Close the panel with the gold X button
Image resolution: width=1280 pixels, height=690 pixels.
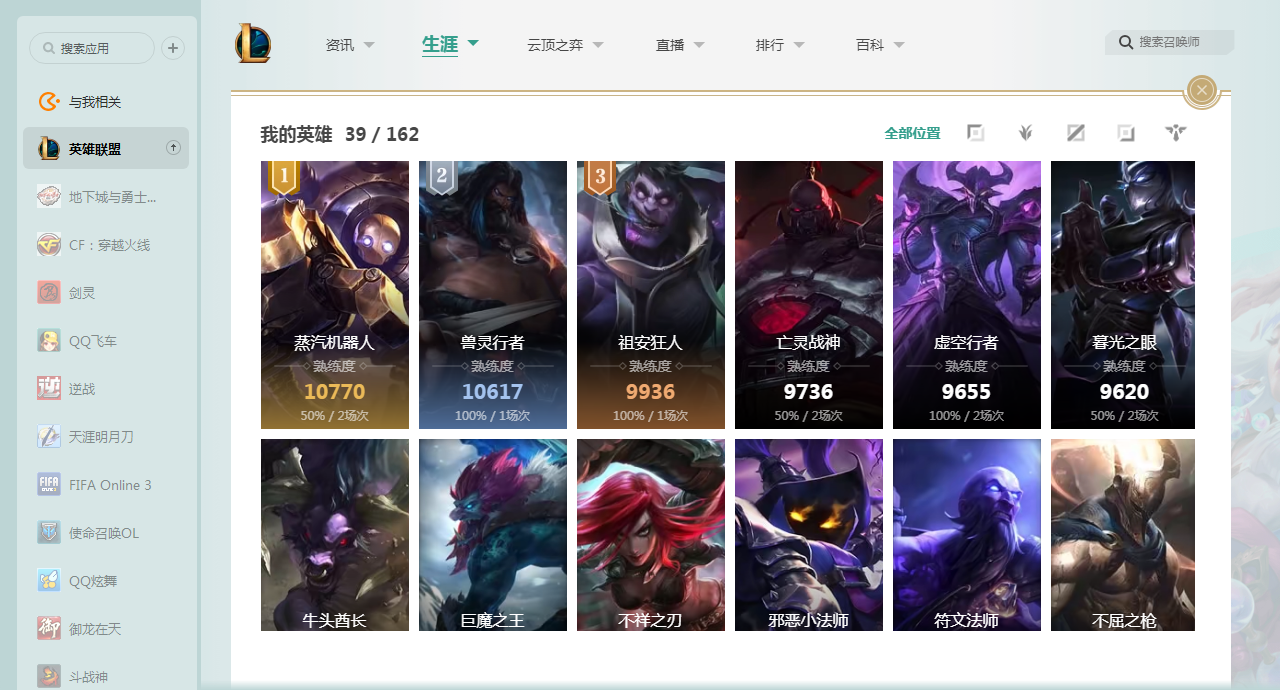(x=1202, y=91)
